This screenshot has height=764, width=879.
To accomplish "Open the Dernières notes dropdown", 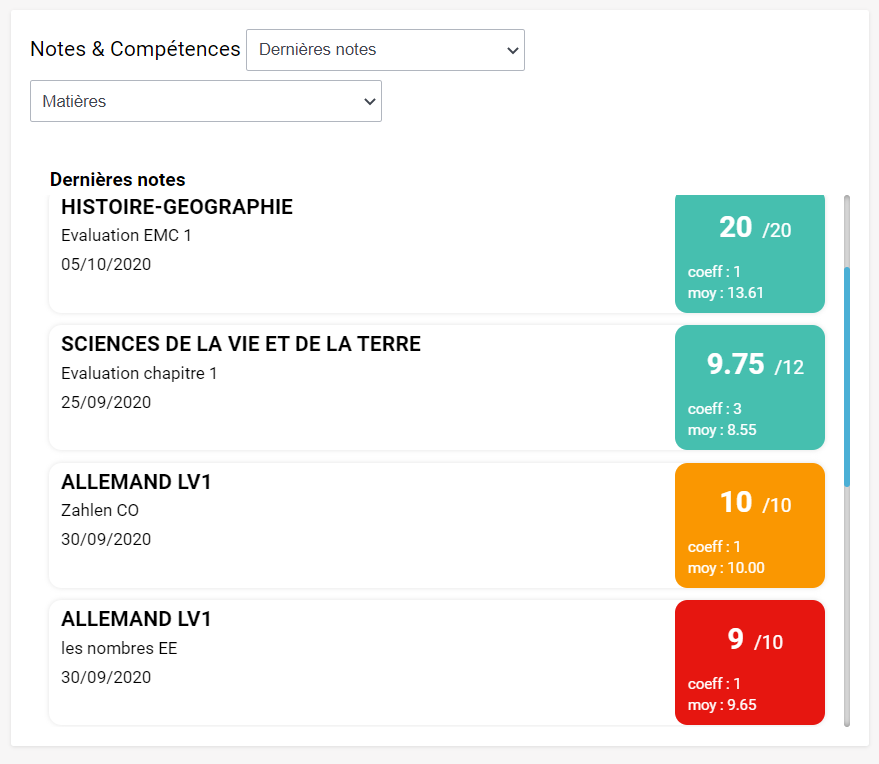I will (x=385, y=50).
